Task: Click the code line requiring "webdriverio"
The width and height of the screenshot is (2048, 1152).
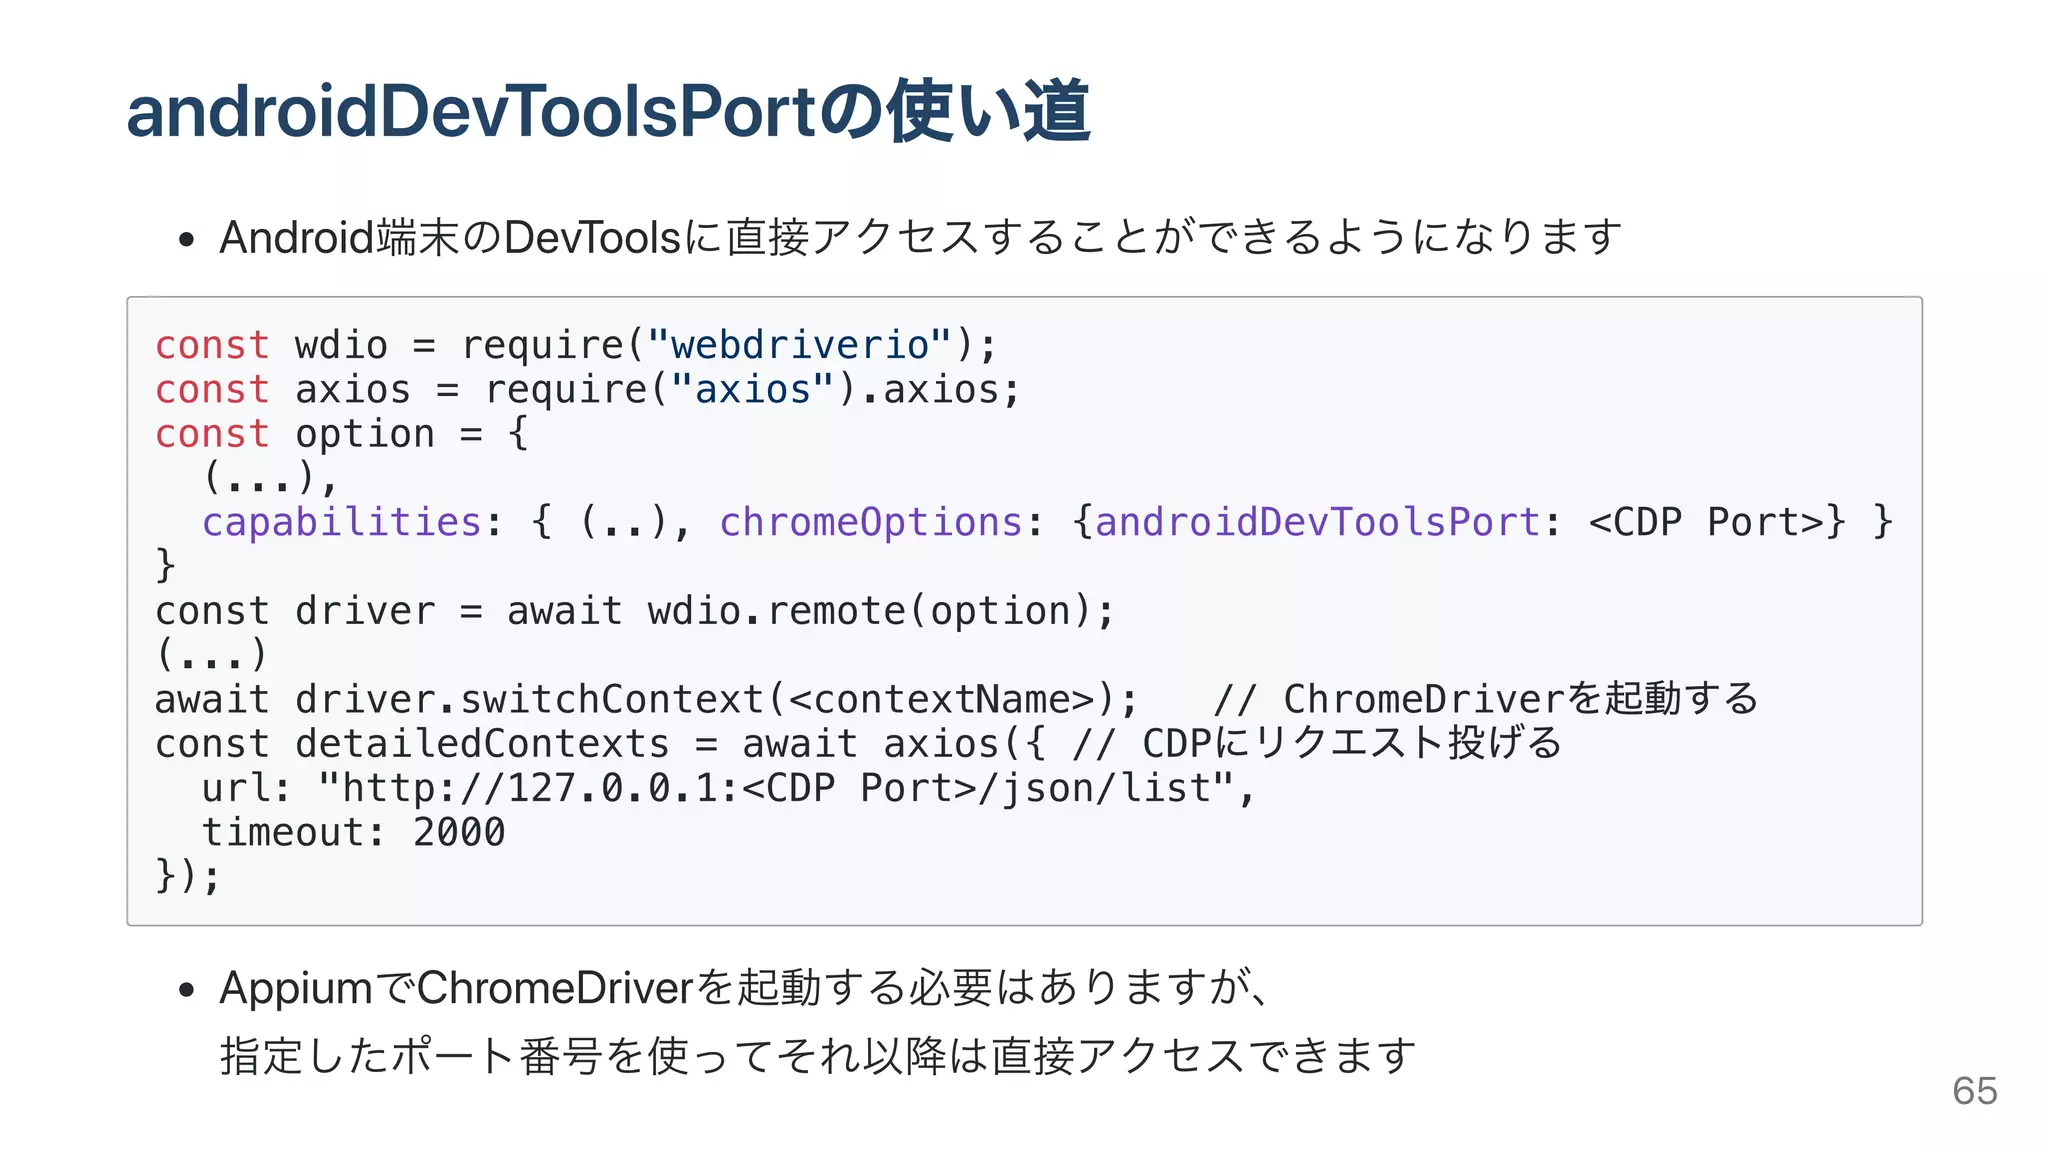Action: click(576, 345)
